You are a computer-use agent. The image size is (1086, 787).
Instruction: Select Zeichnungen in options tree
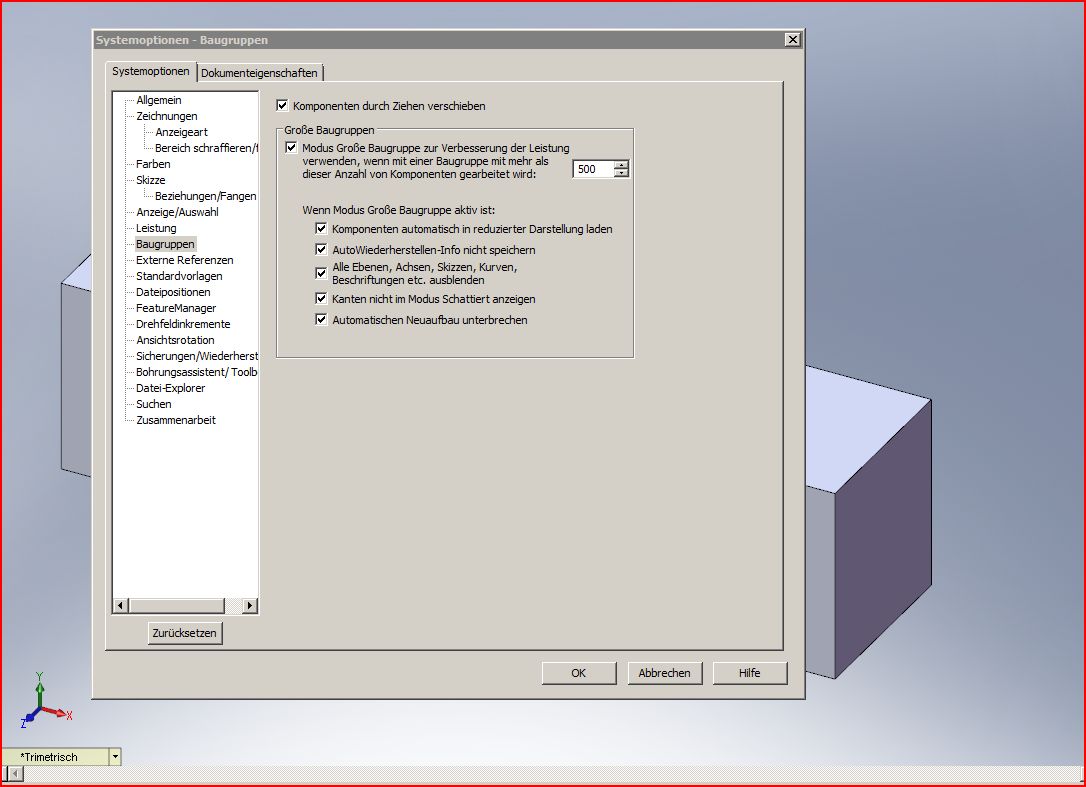click(x=167, y=116)
